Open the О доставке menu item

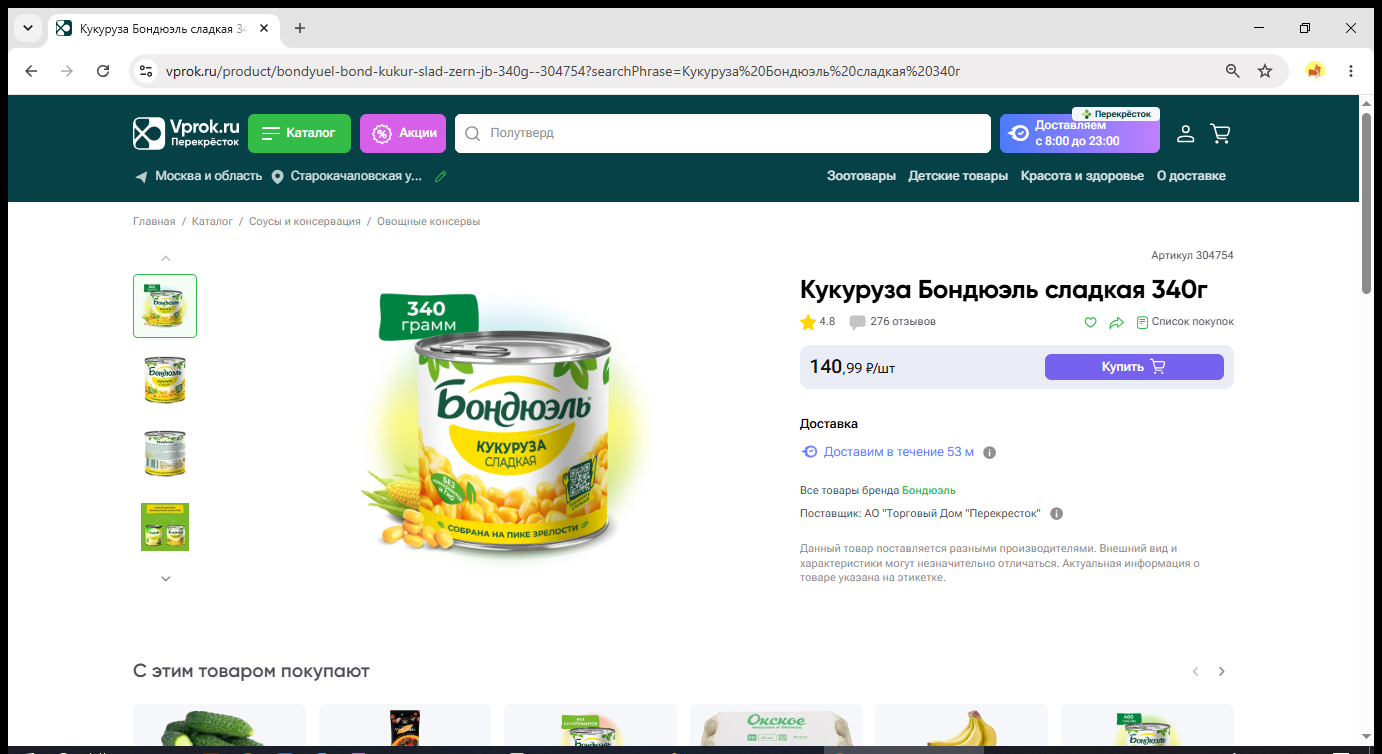click(x=1191, y=176)
